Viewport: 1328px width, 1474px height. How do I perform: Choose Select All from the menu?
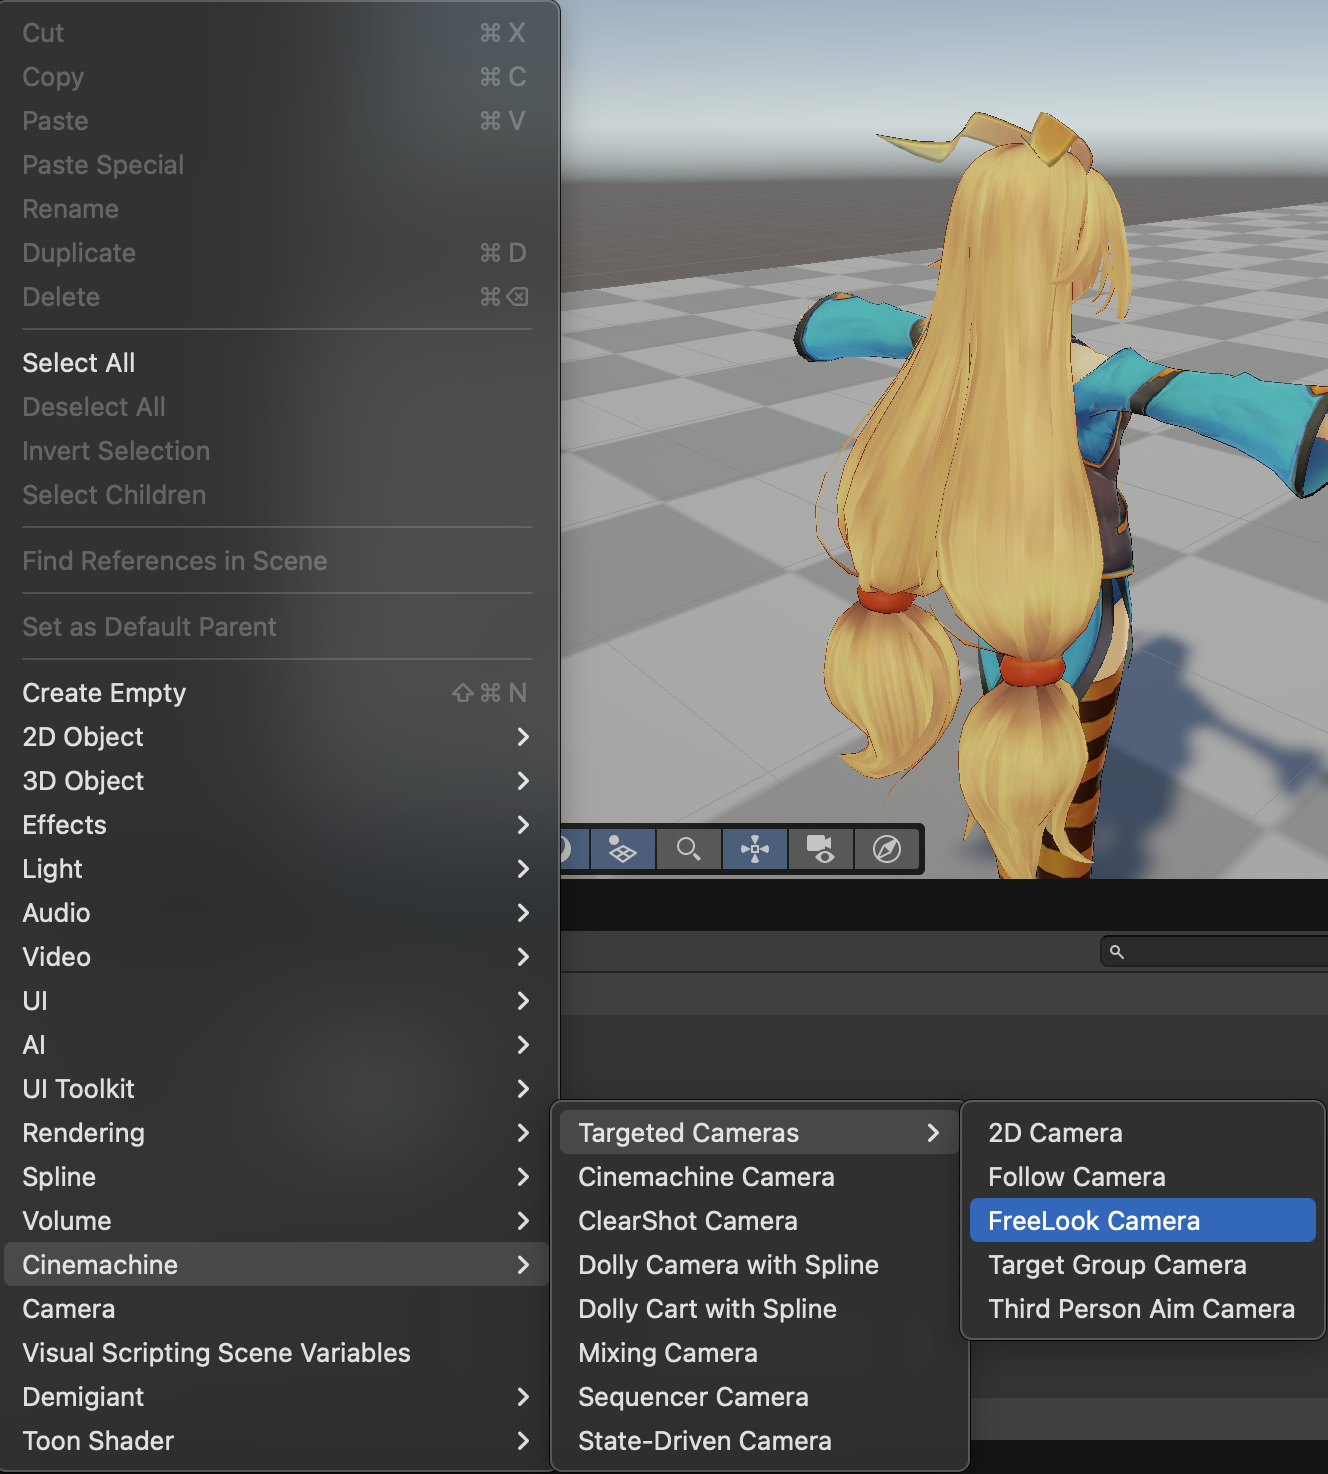coord(79,363)
